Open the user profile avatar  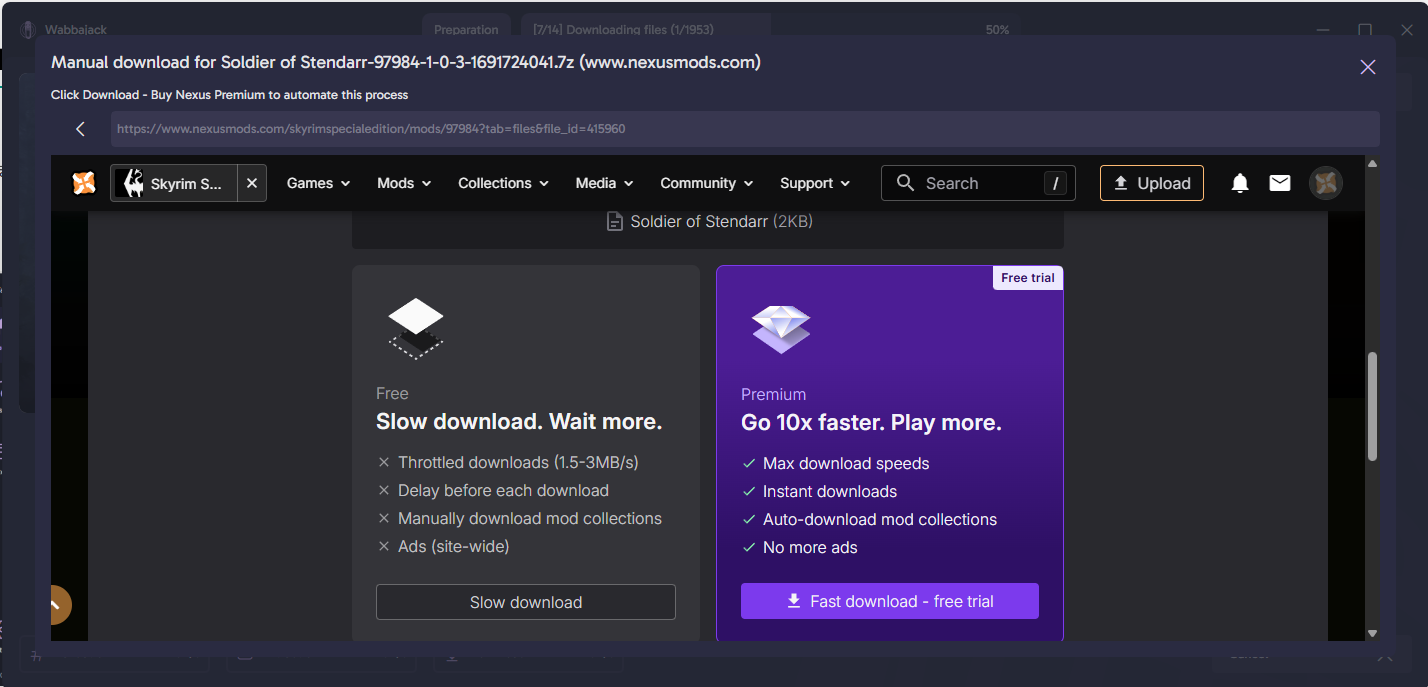(x=1326, y=183)
